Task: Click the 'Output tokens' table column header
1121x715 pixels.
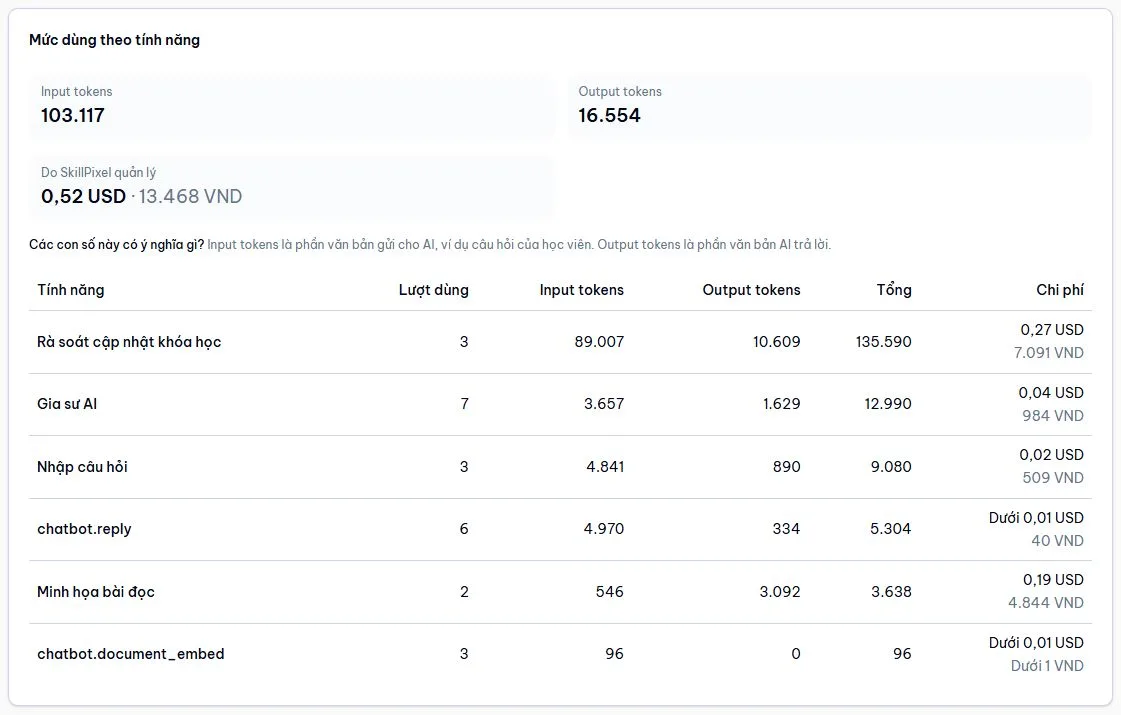Action: (751, 290)
